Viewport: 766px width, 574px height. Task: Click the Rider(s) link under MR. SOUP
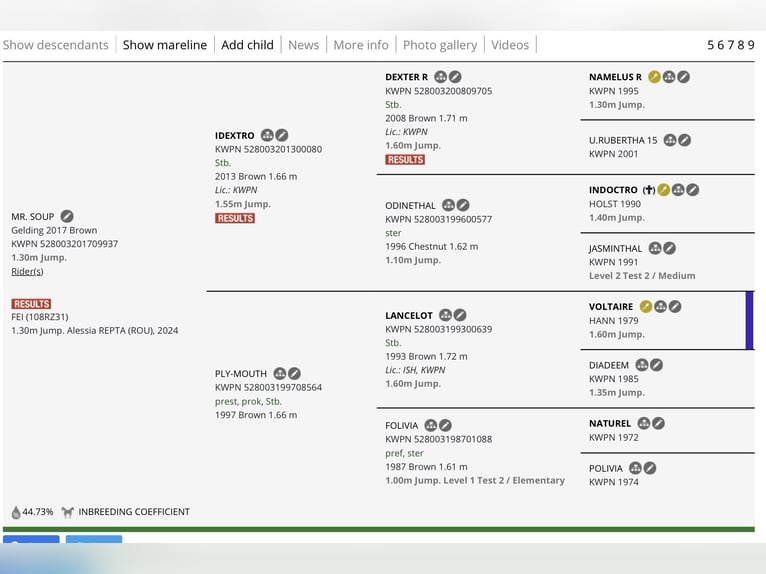pyautogui.click(x=27, y=271)
